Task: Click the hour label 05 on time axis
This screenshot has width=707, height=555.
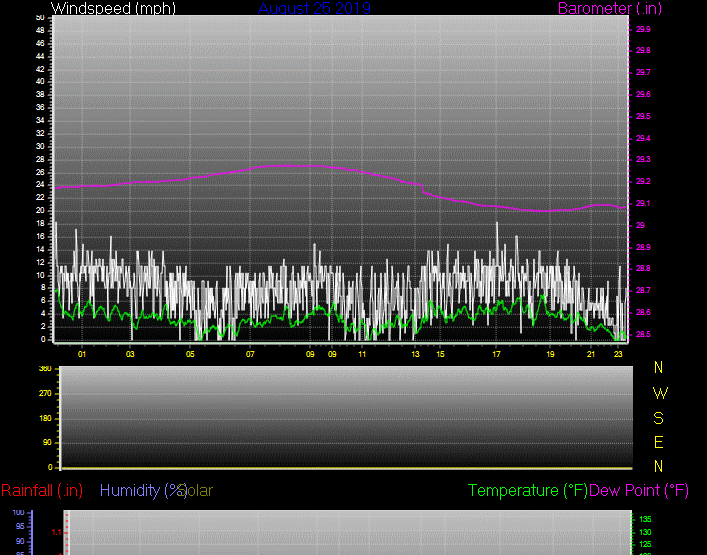Action: point(190,354)
